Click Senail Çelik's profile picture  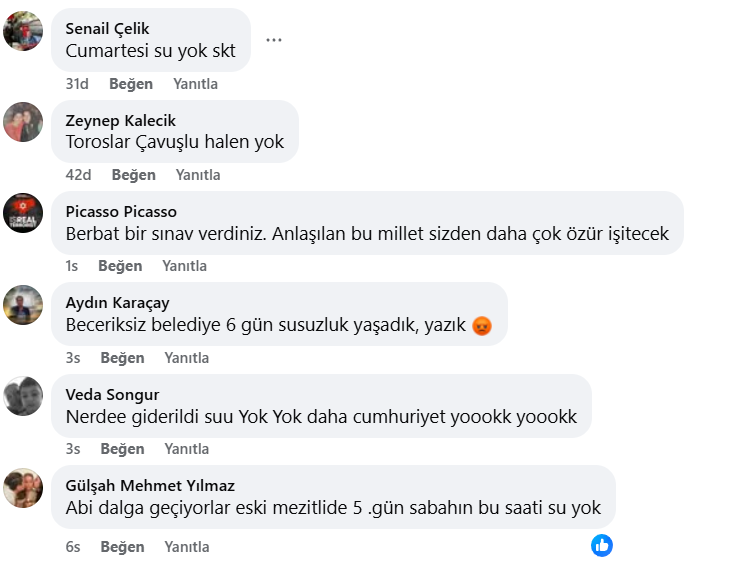pyautogui.click(x=23, y=31)
